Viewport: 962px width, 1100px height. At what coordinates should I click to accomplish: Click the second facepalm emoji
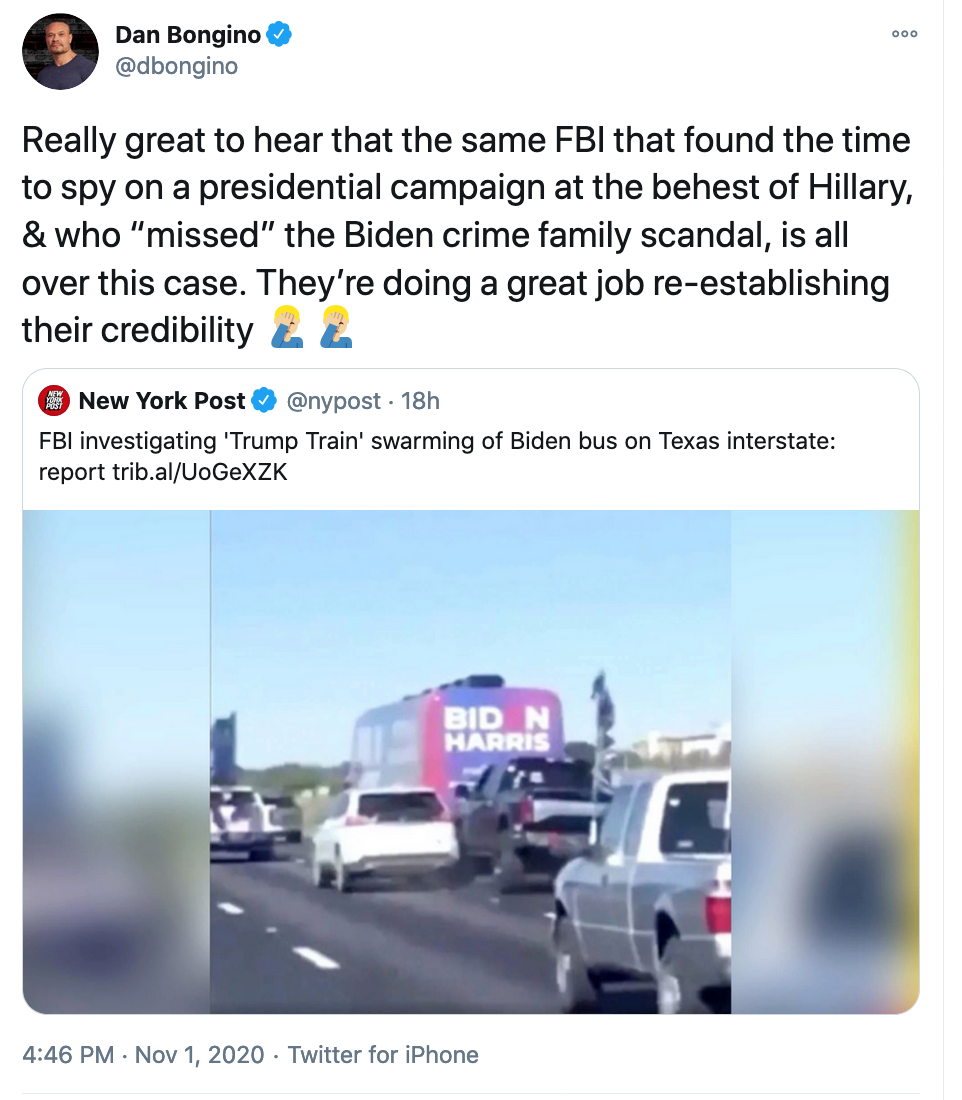point(337,329)
